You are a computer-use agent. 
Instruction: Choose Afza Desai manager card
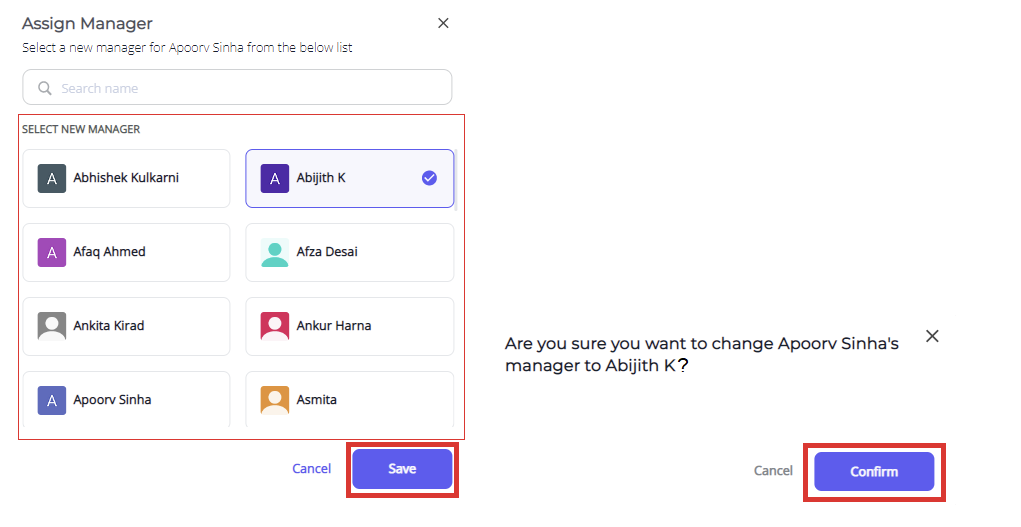click(x=350, y=252)
